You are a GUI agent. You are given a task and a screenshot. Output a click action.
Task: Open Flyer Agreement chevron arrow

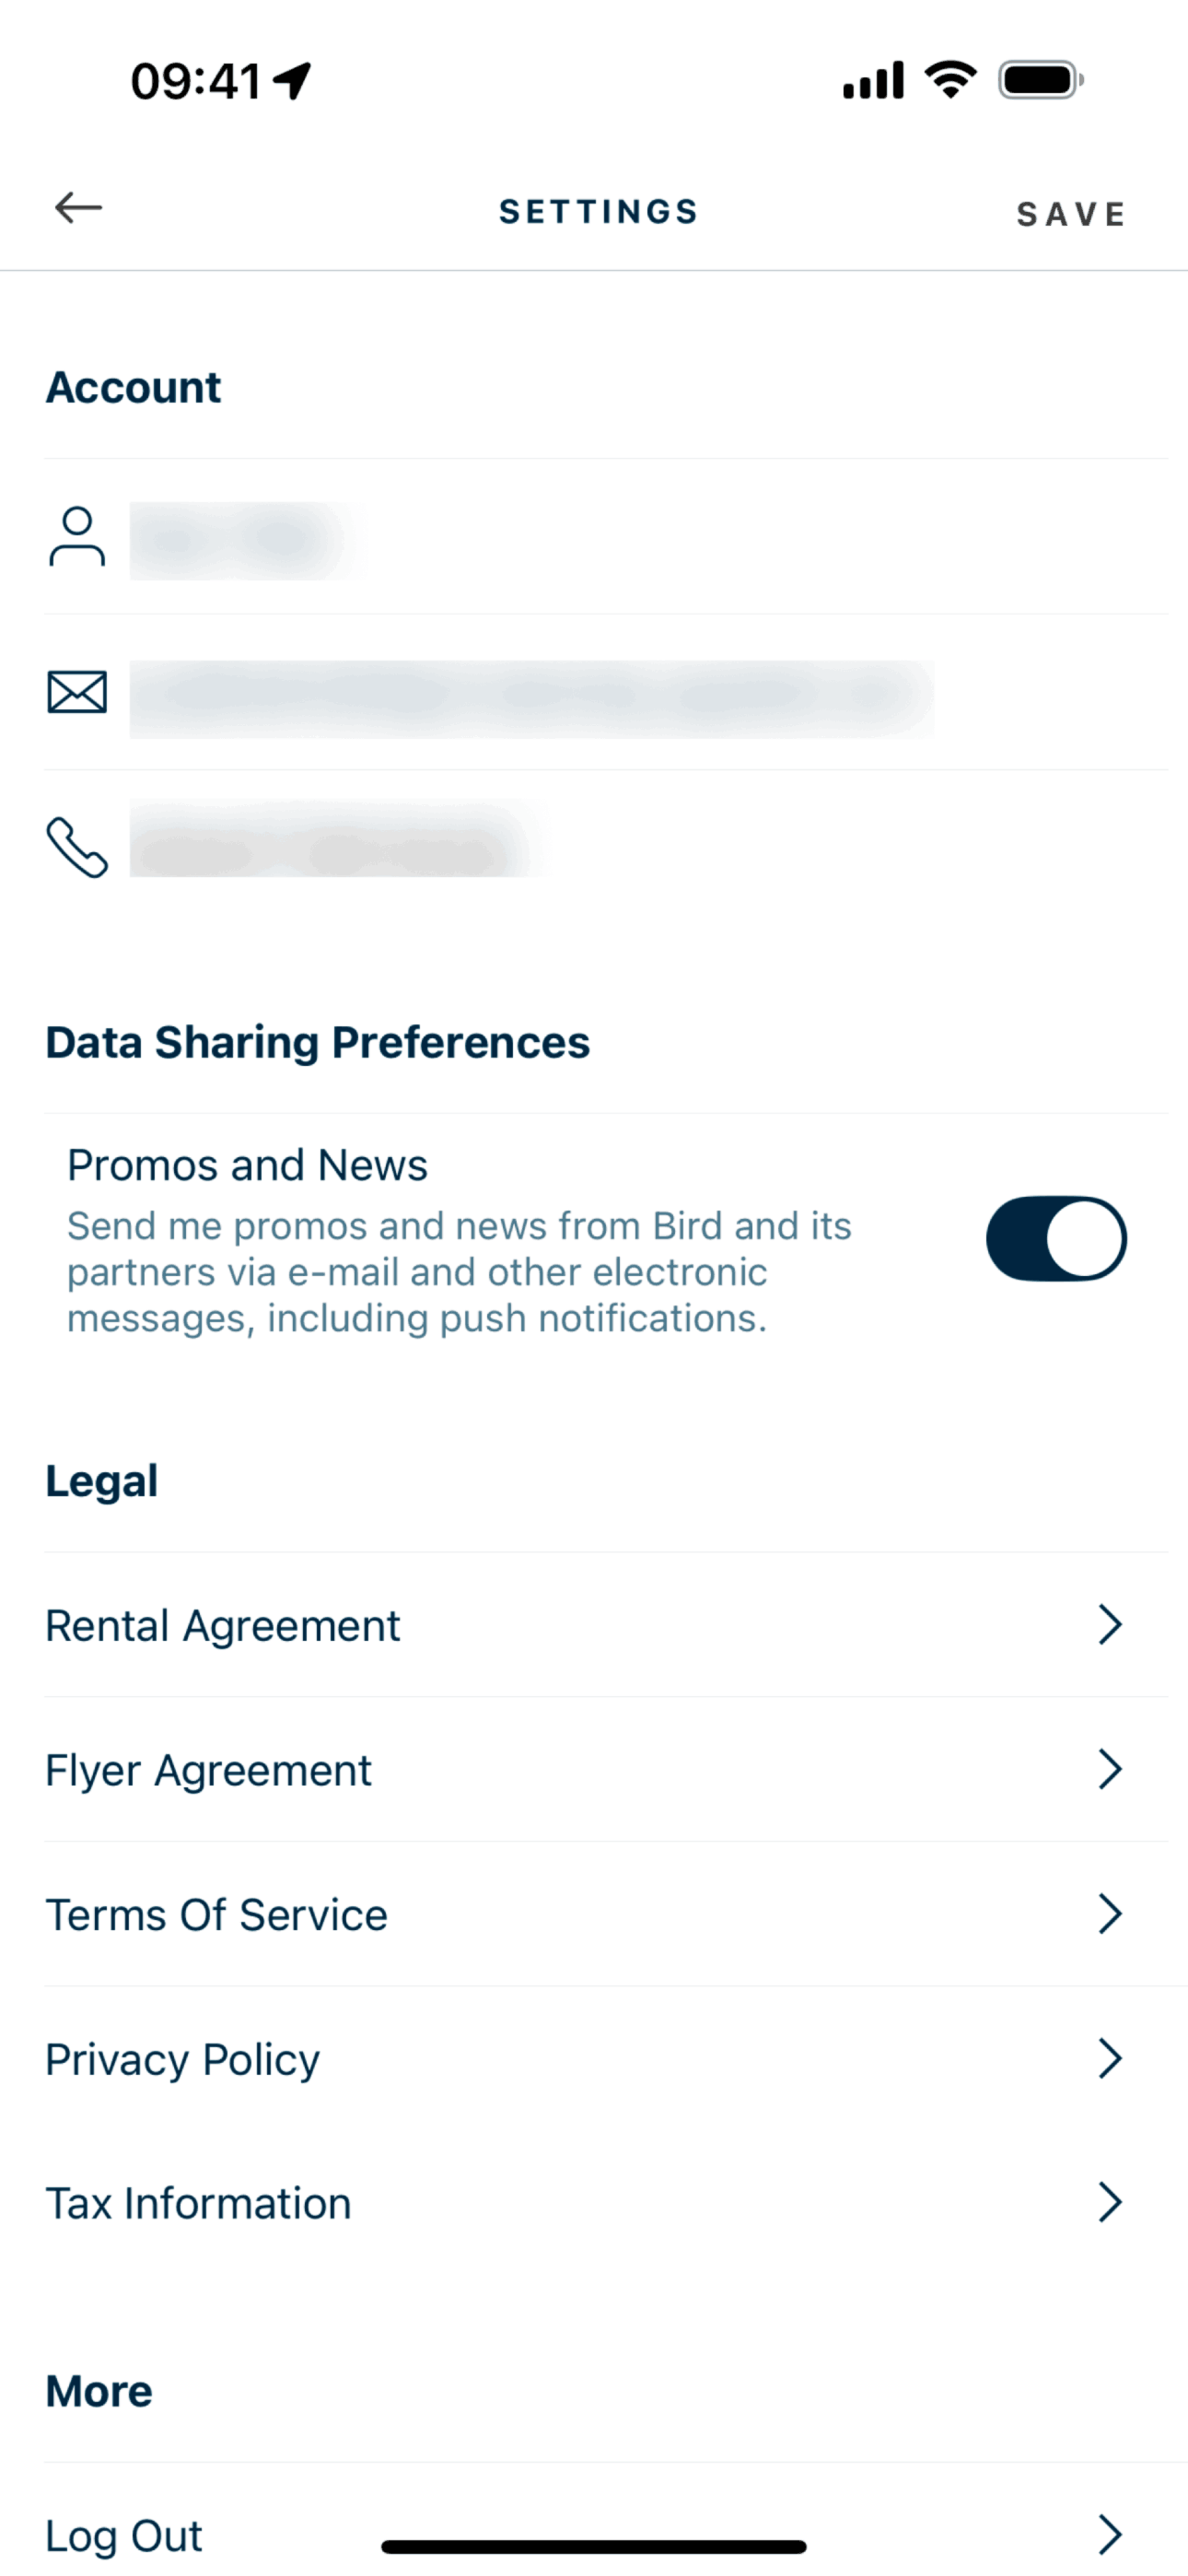point(1109,1769)
